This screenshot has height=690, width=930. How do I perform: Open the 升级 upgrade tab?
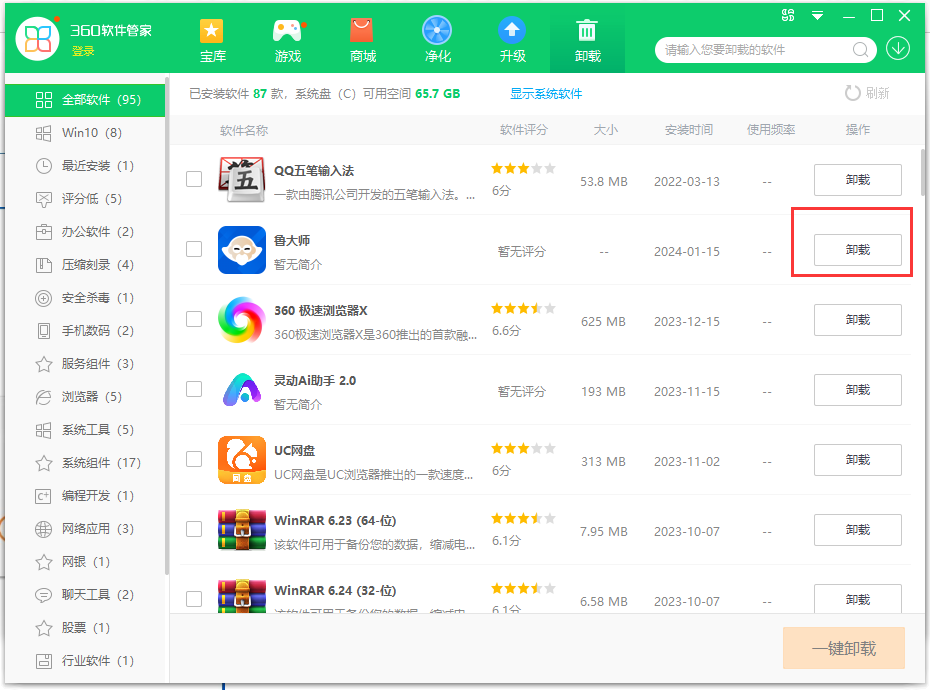pos(512,40)
